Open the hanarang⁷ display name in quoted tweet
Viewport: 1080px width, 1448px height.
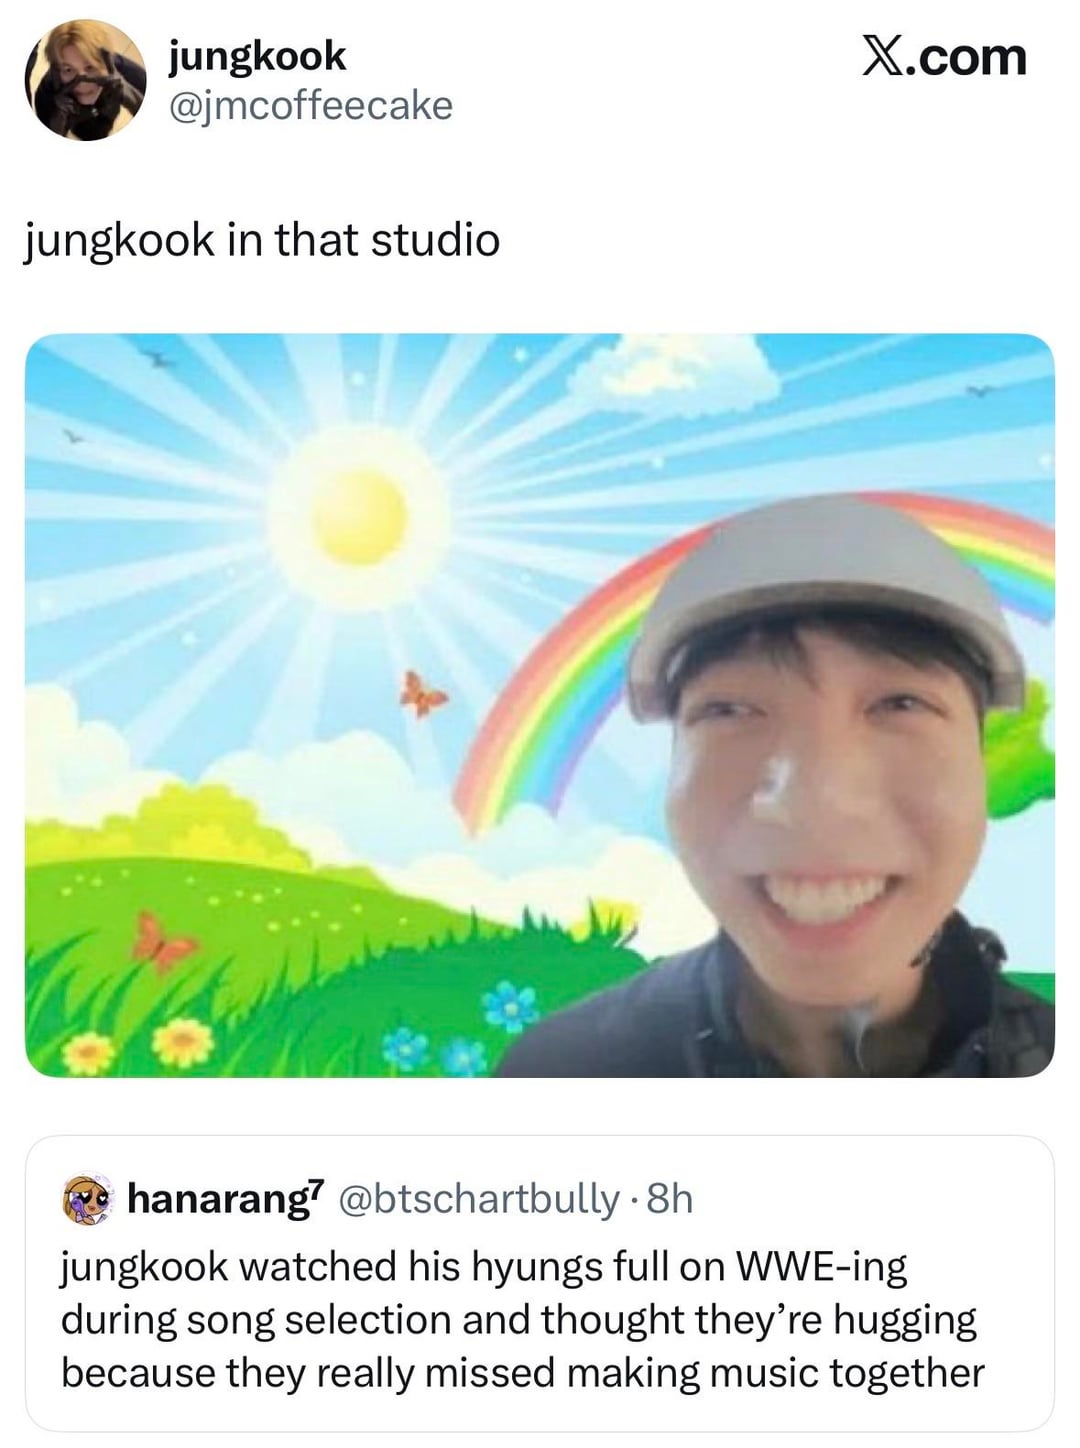coord(226,1198)
